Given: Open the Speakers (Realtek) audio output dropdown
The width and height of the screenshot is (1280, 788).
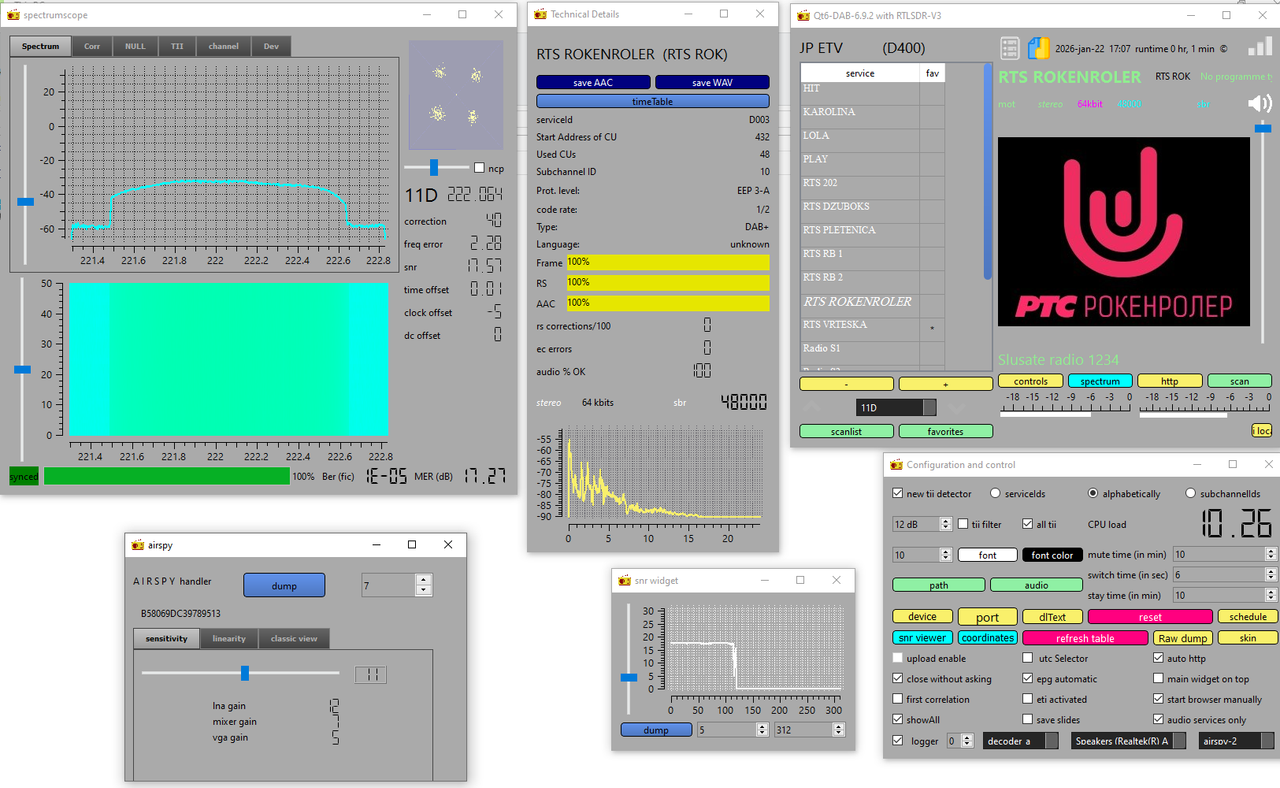Looking at the screenshot, I should pos(1129,741).
